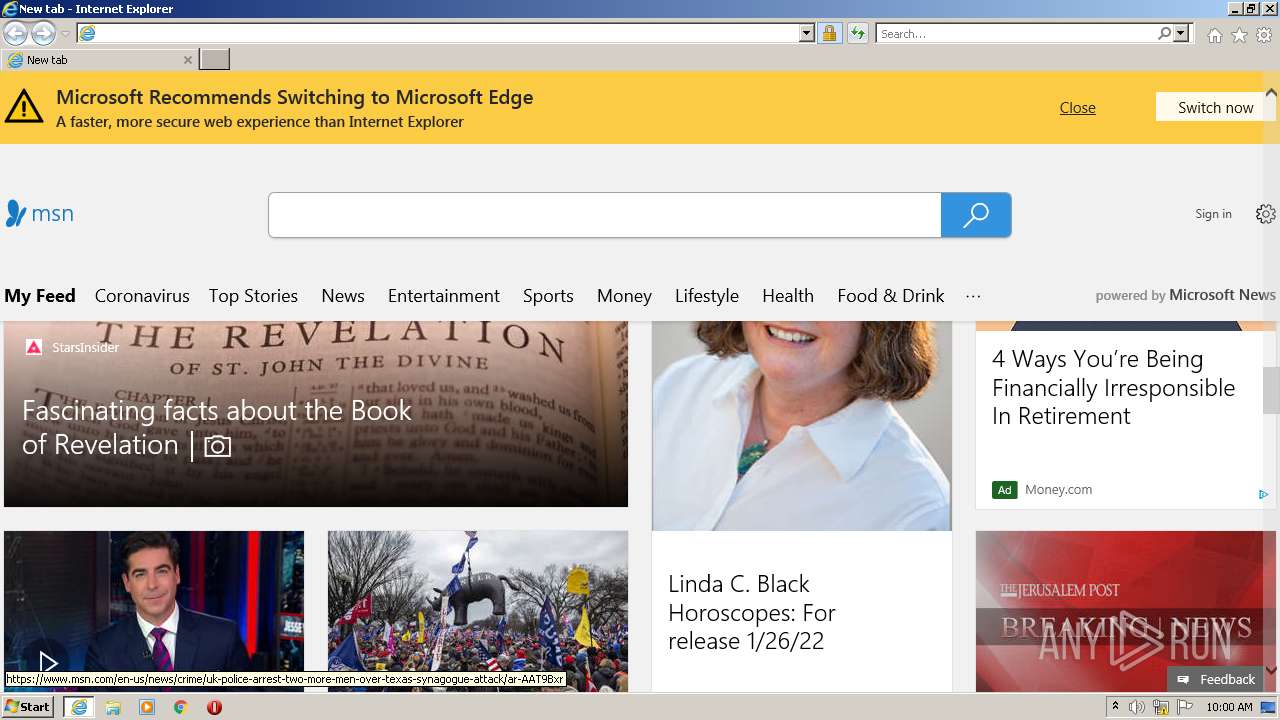Click the AdChoices icon on Money.com ad
1280x720 pixels.
click(x=1263, y=494)
